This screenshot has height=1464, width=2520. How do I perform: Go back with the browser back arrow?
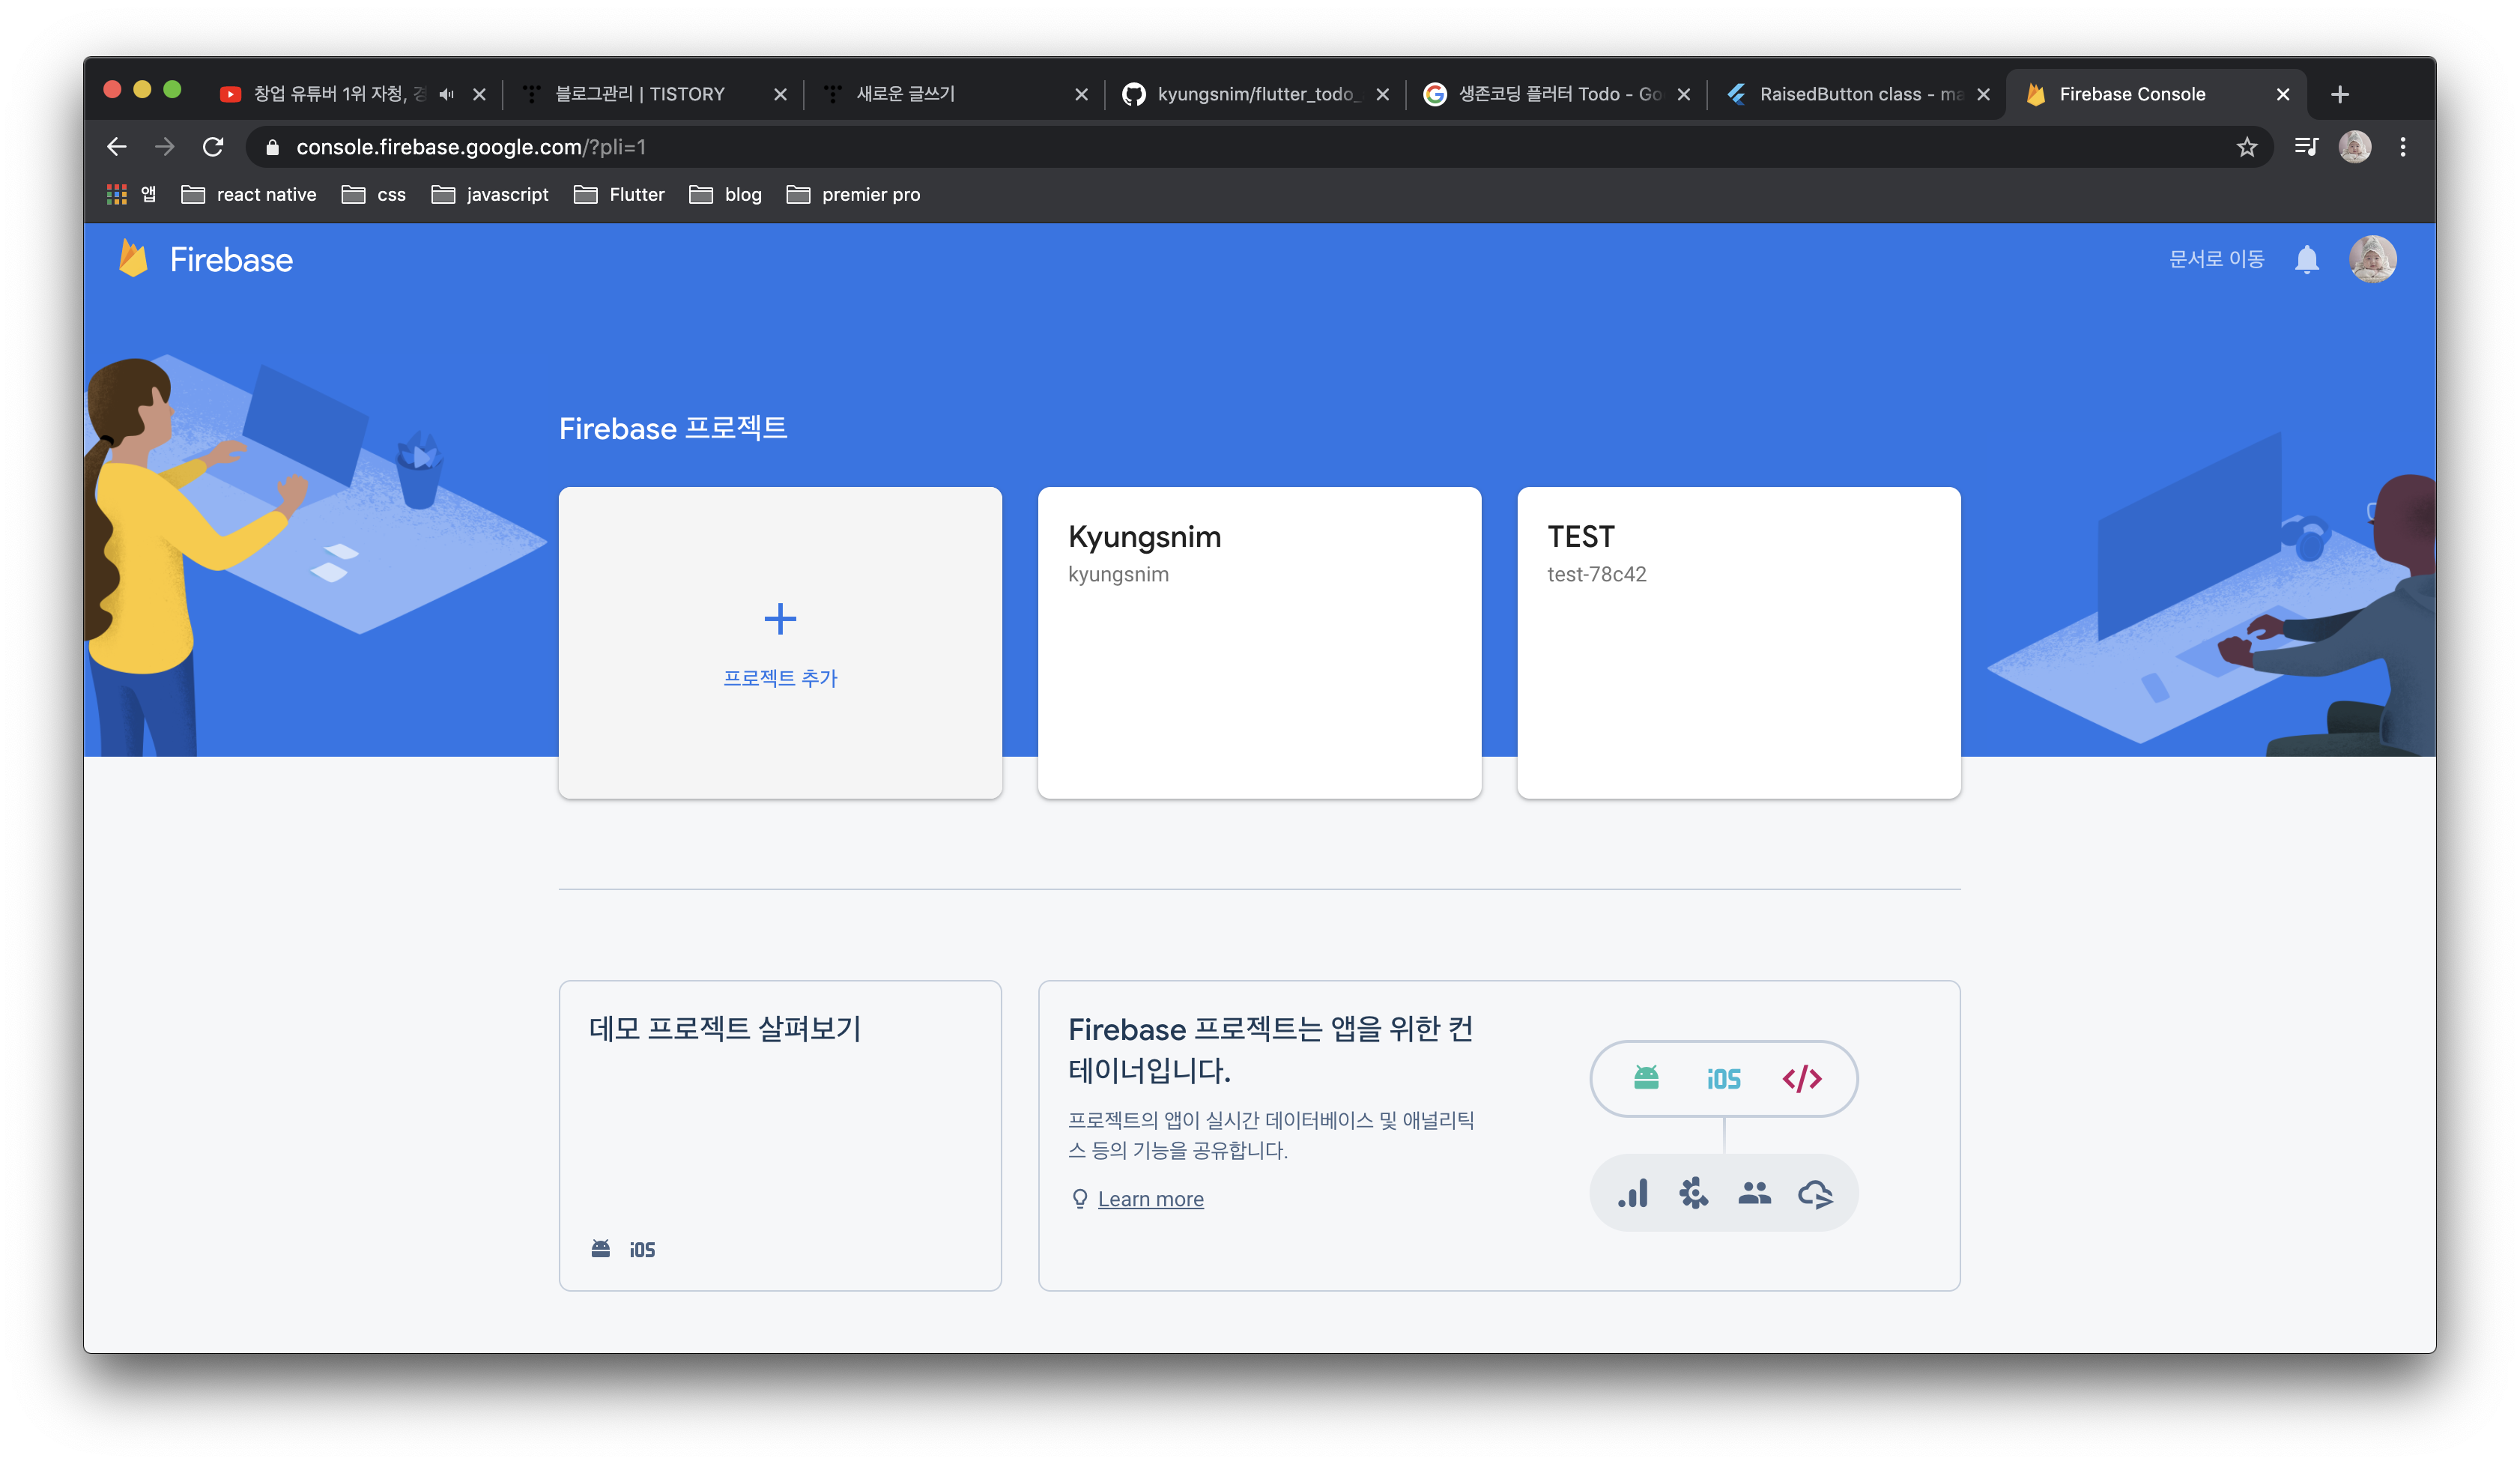pyautogui.click(x=117, y=147)
